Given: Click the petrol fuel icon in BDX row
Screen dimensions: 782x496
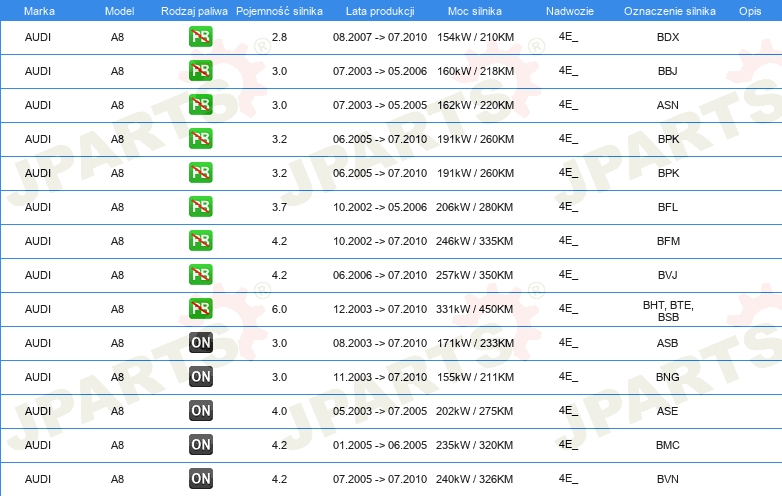Looking at the screenshot, I should click(200, 37).
